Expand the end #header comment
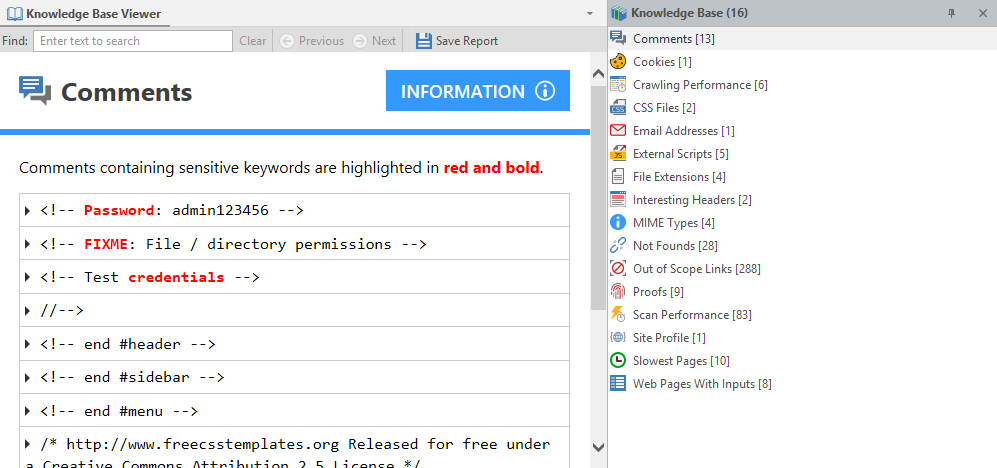This screenshot has width=997, height=468. click(27, 344)
